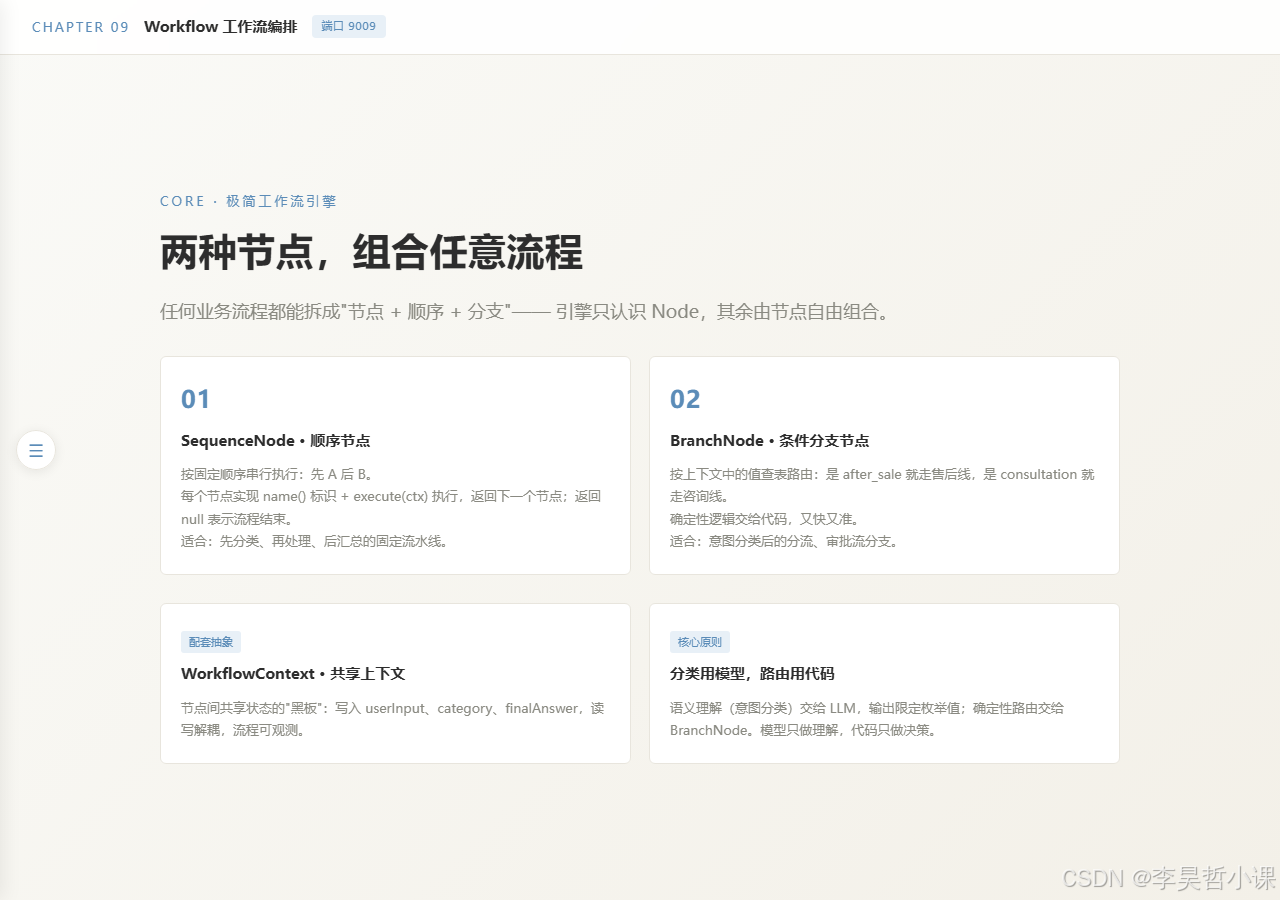
Task: Click the CORE · 极简工作流引擎 subtitle
Action: [248, 201]
